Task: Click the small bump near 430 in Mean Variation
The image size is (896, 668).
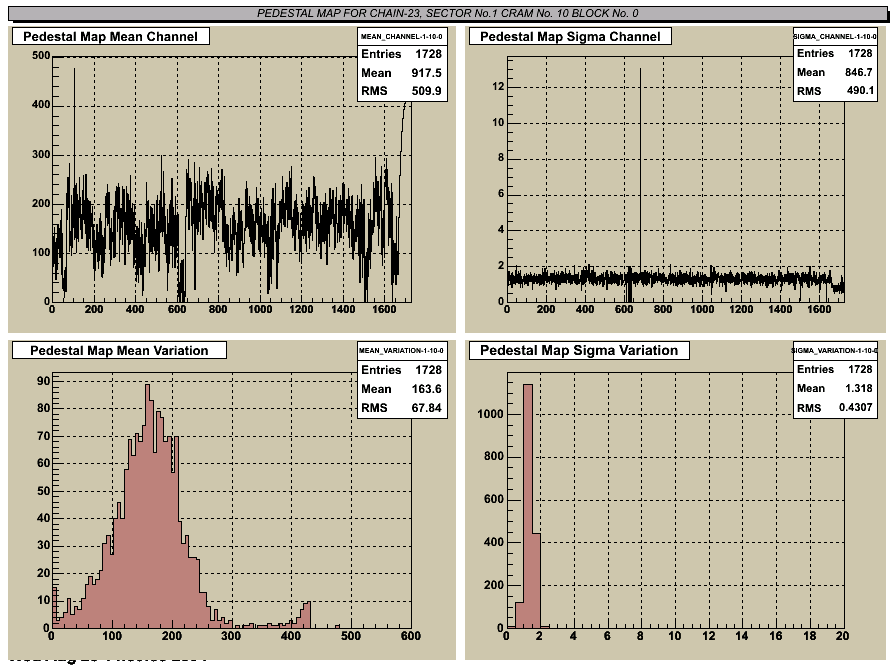Action: click(306, 615)
